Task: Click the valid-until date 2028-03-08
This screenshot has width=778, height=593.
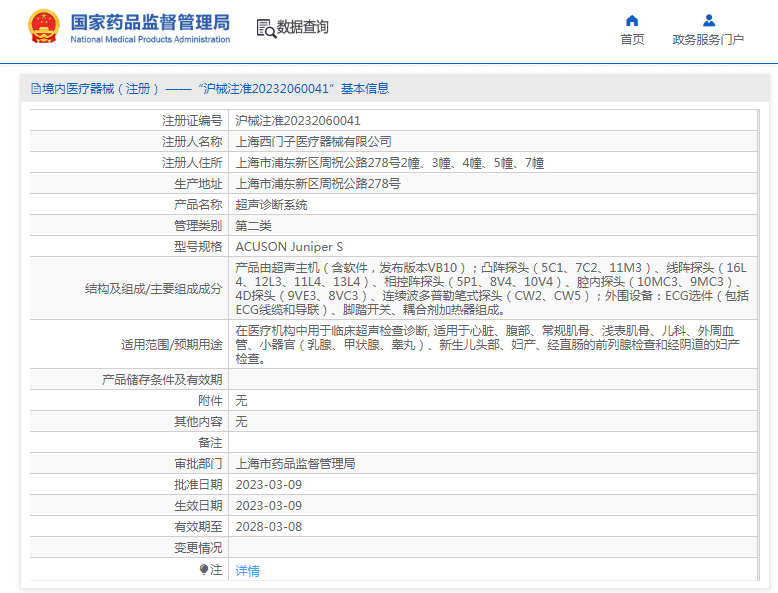Action: 268,527
